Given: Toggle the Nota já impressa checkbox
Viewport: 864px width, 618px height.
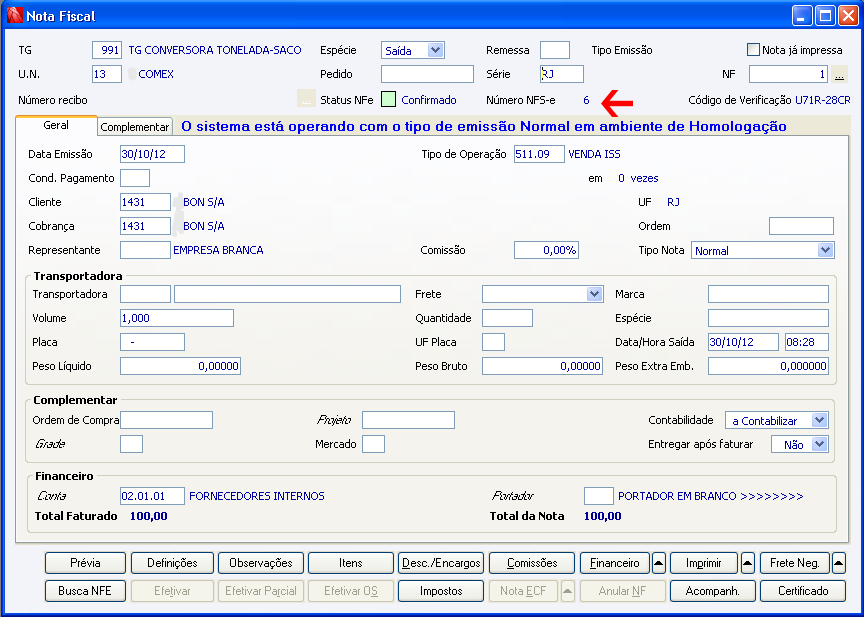Looking at the screenshot, I should [x=754, y=50].
